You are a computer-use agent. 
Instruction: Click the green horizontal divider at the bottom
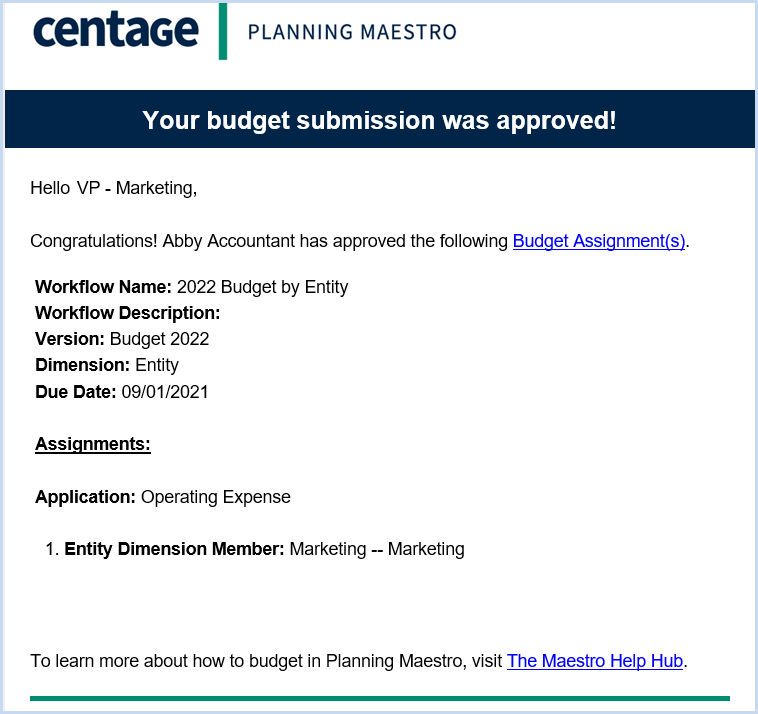click(379, 698)
